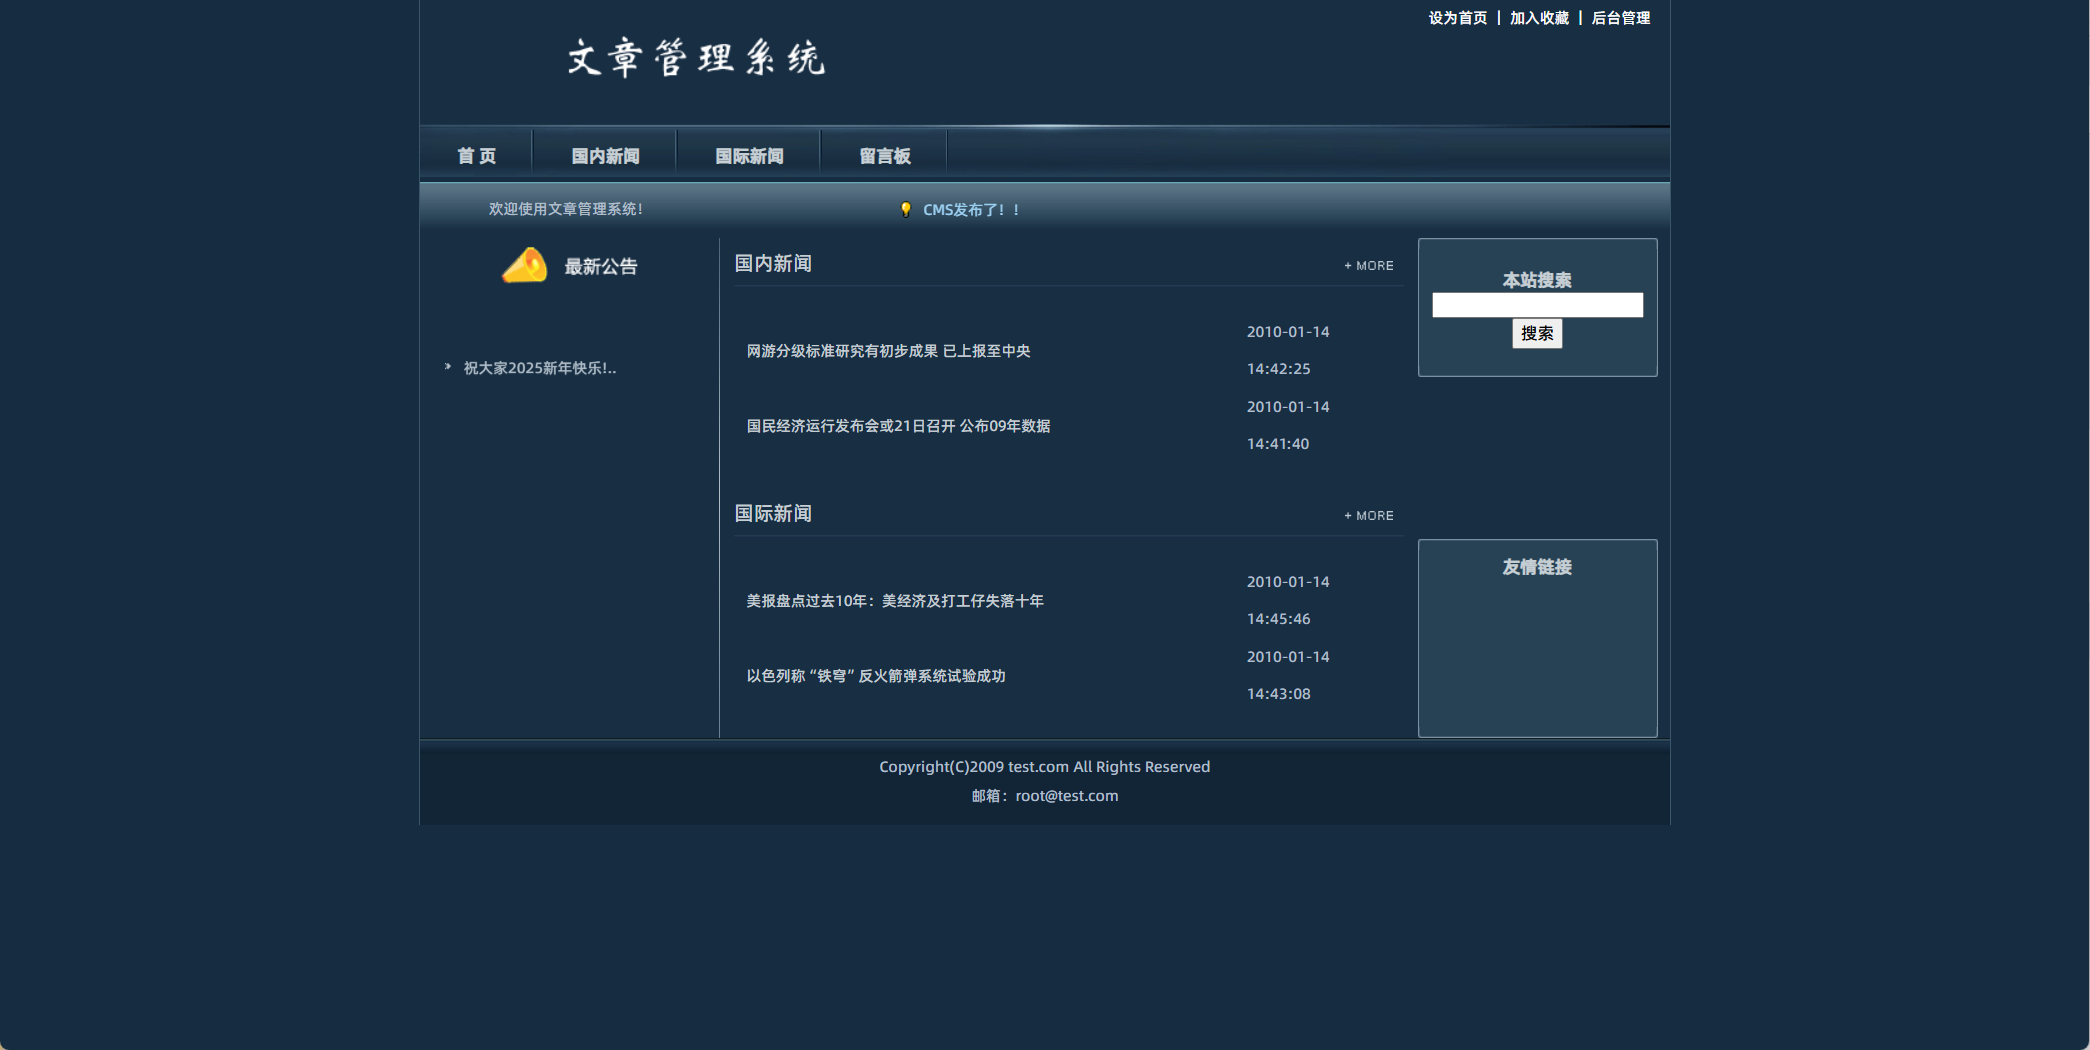
Task: Click the yellow megaphone announcement icon
Action: pos(524,266)
